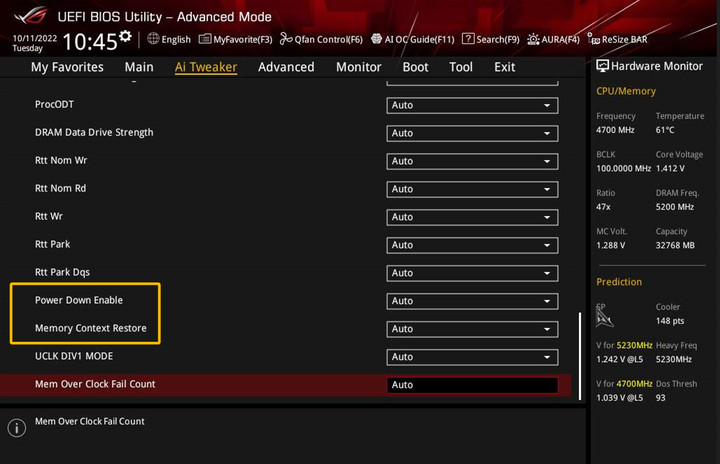Select the Rtt Park Dqs label
Viewport: 720px width, 464px height.
tap(62, 272)
